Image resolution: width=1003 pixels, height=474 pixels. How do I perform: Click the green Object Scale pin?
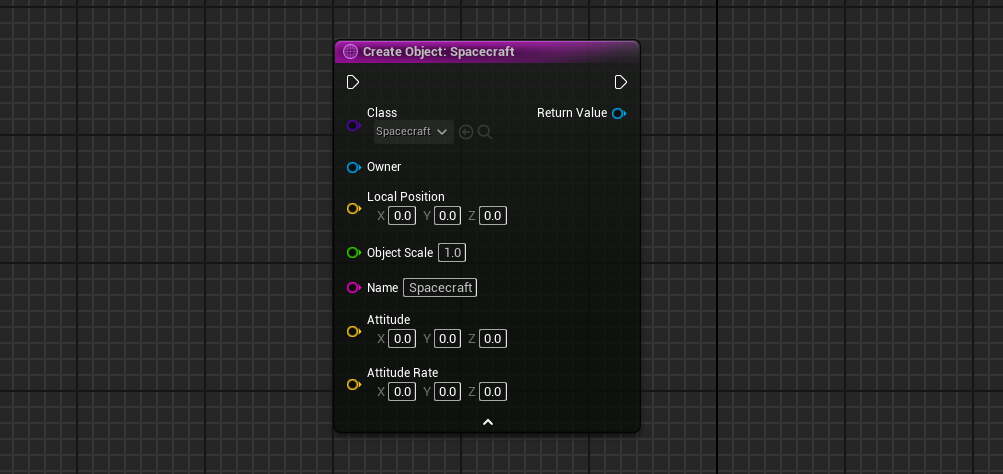[x=353, y=253]
